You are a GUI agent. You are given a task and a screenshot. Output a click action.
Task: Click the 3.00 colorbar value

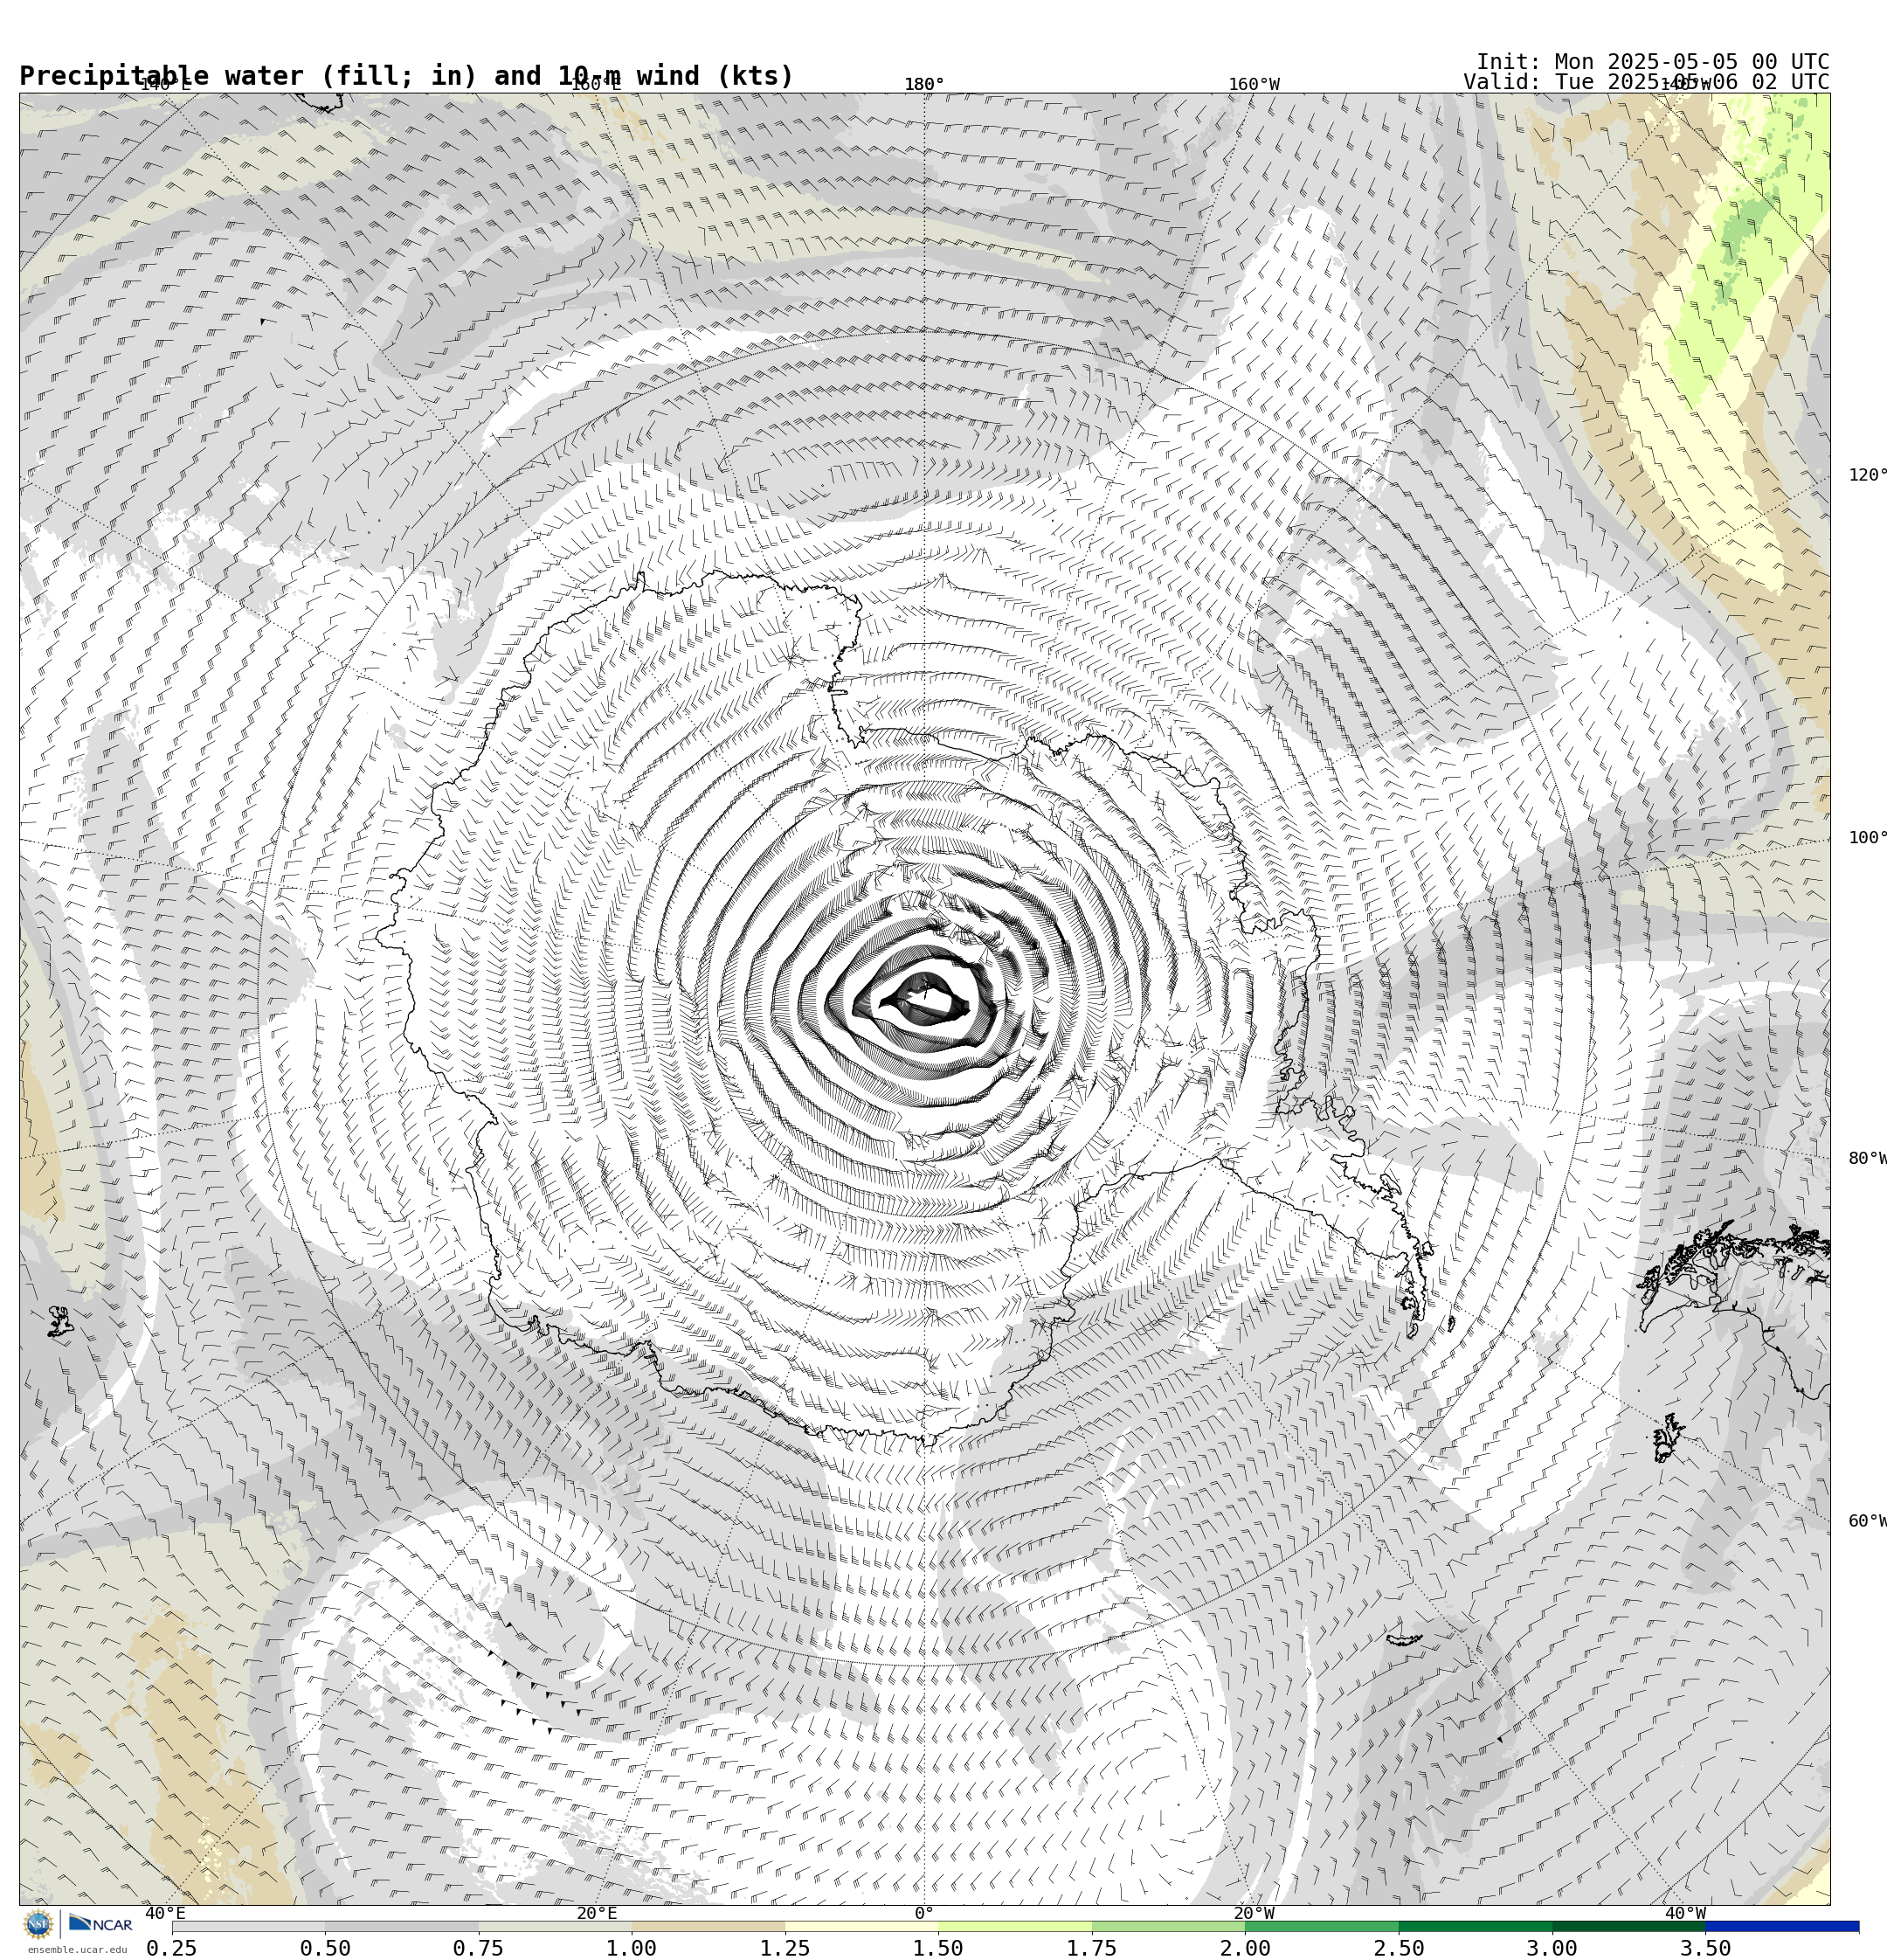[x=1553, y=1948]
